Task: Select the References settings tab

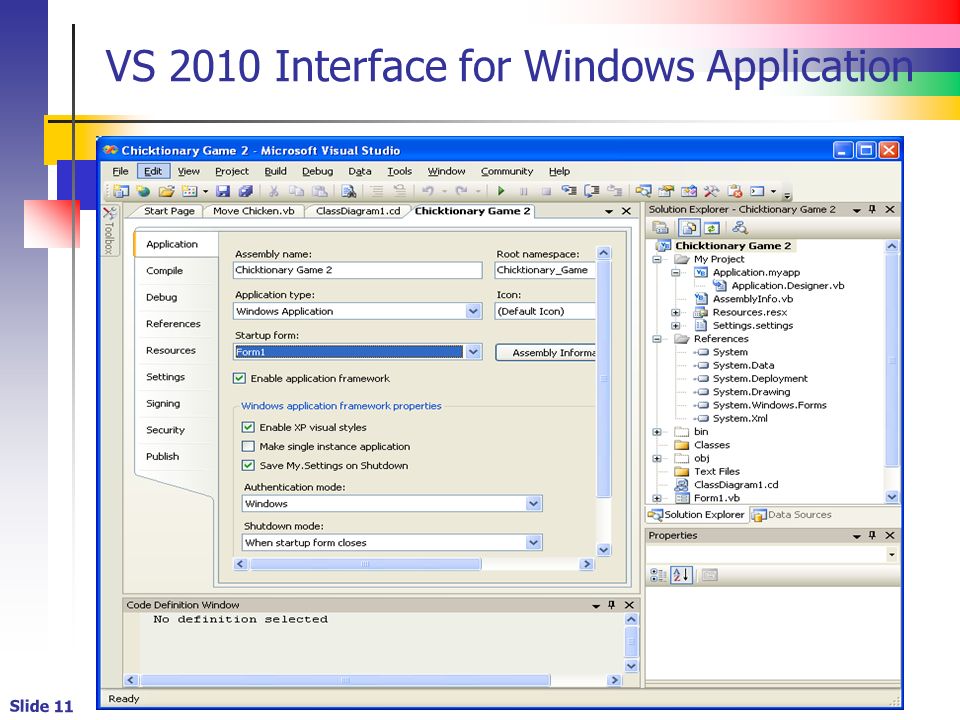Action: [x=173, y=324]
